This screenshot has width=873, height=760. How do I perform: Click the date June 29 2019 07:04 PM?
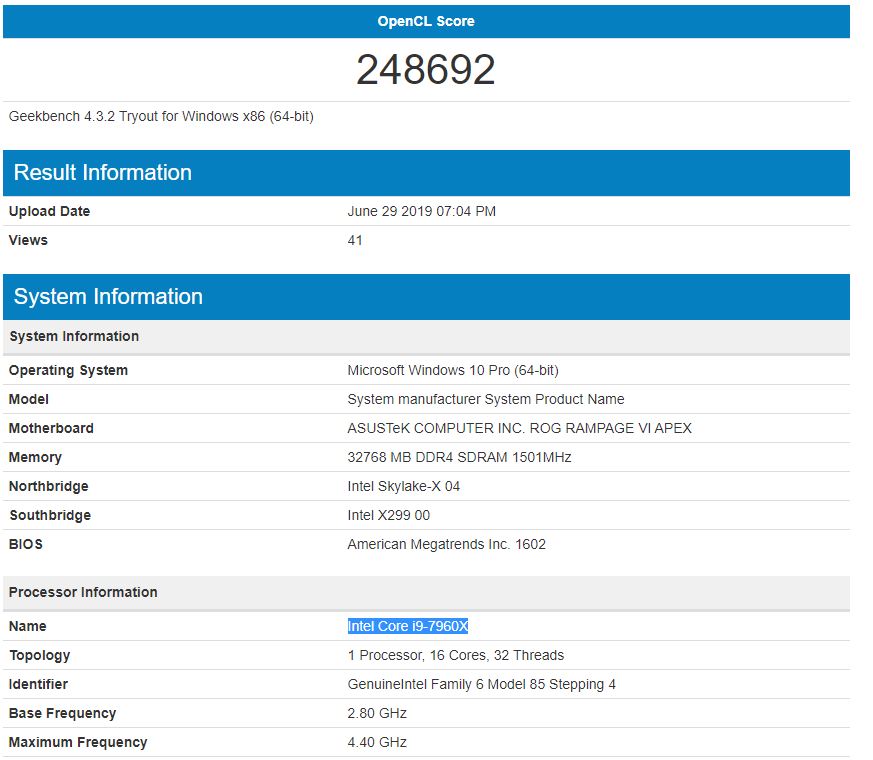click(x=421, y=211)
